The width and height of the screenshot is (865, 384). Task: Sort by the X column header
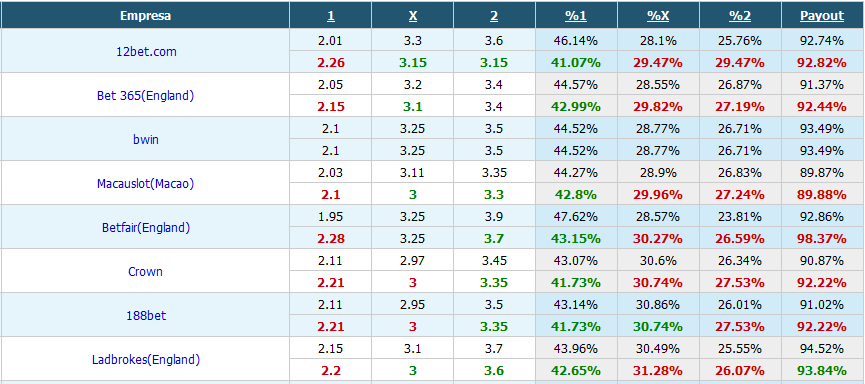click(x=413, y=16)
